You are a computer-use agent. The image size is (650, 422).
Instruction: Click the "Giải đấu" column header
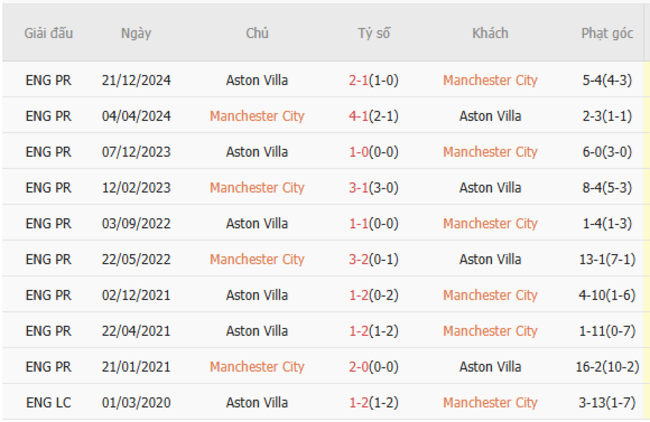tap(48, 33)
